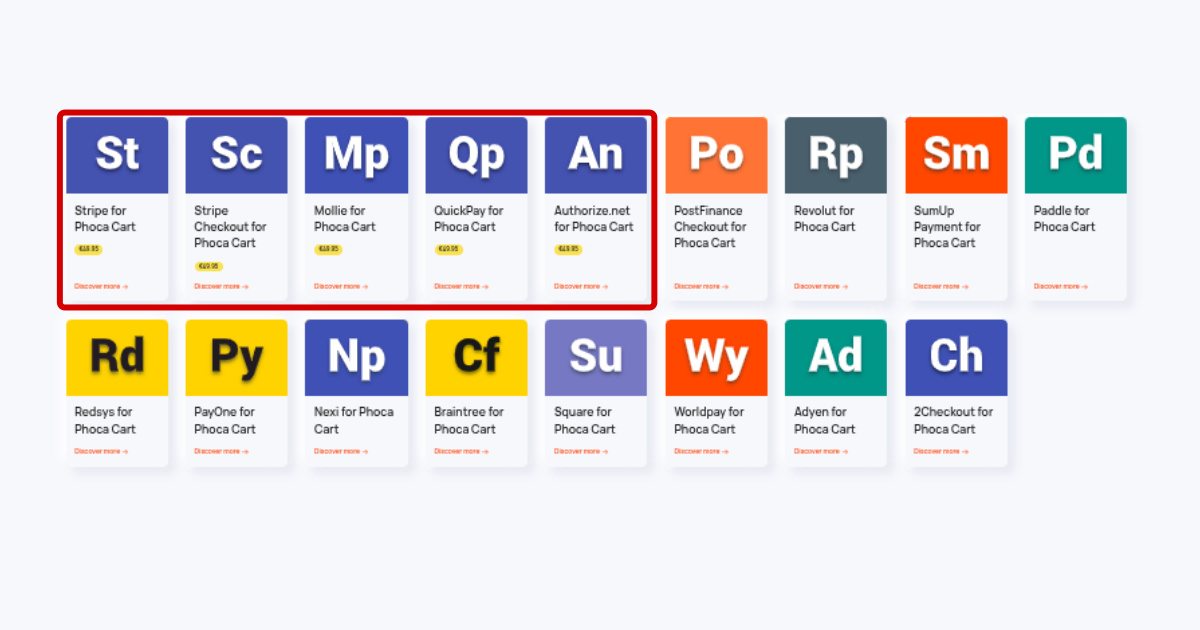Select the price badge under Authorize.net
The image size is (1200, 630).
(x=568, y=250)
